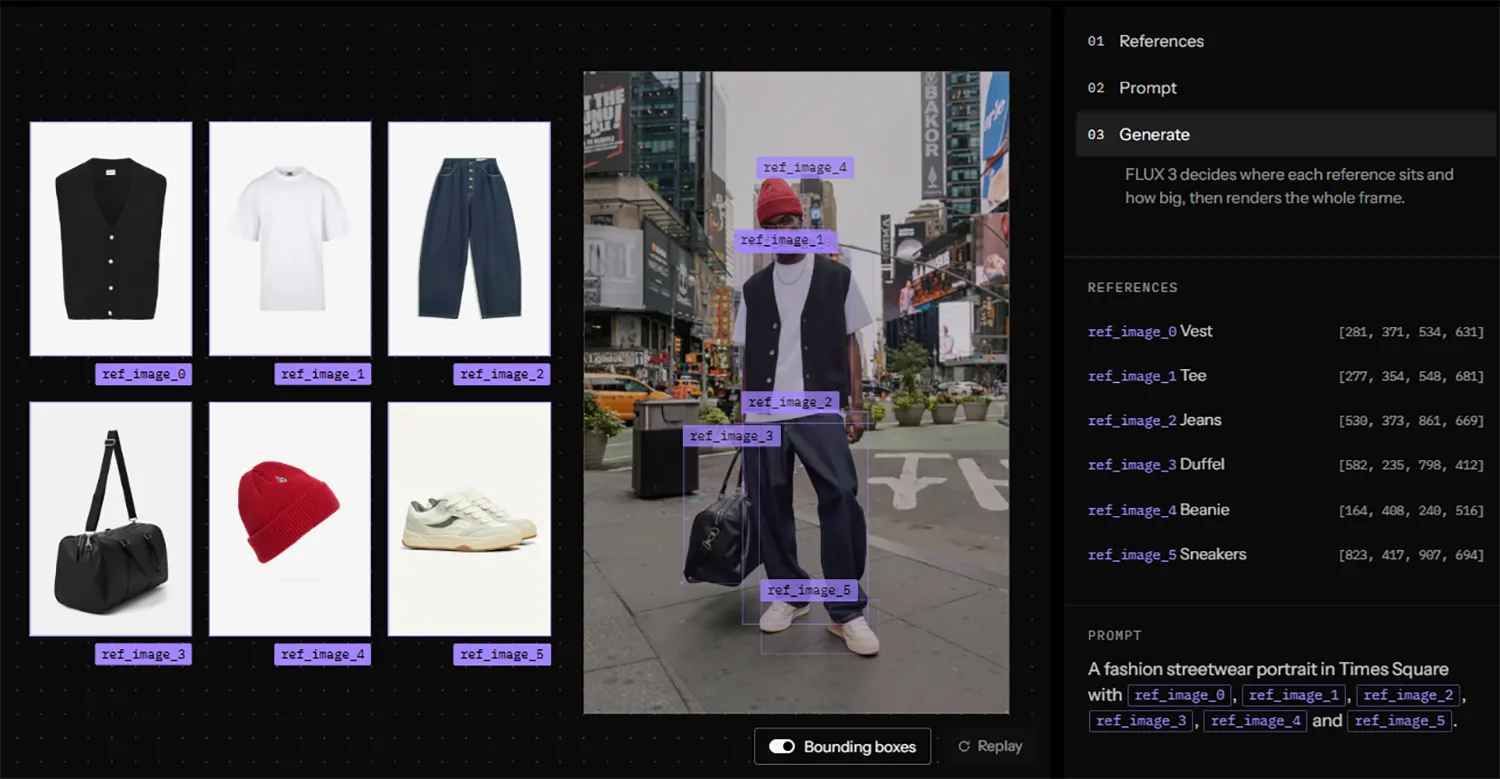
Task: Click the ref_image_1 tag under the tee
Action: (x=322, y=374)
